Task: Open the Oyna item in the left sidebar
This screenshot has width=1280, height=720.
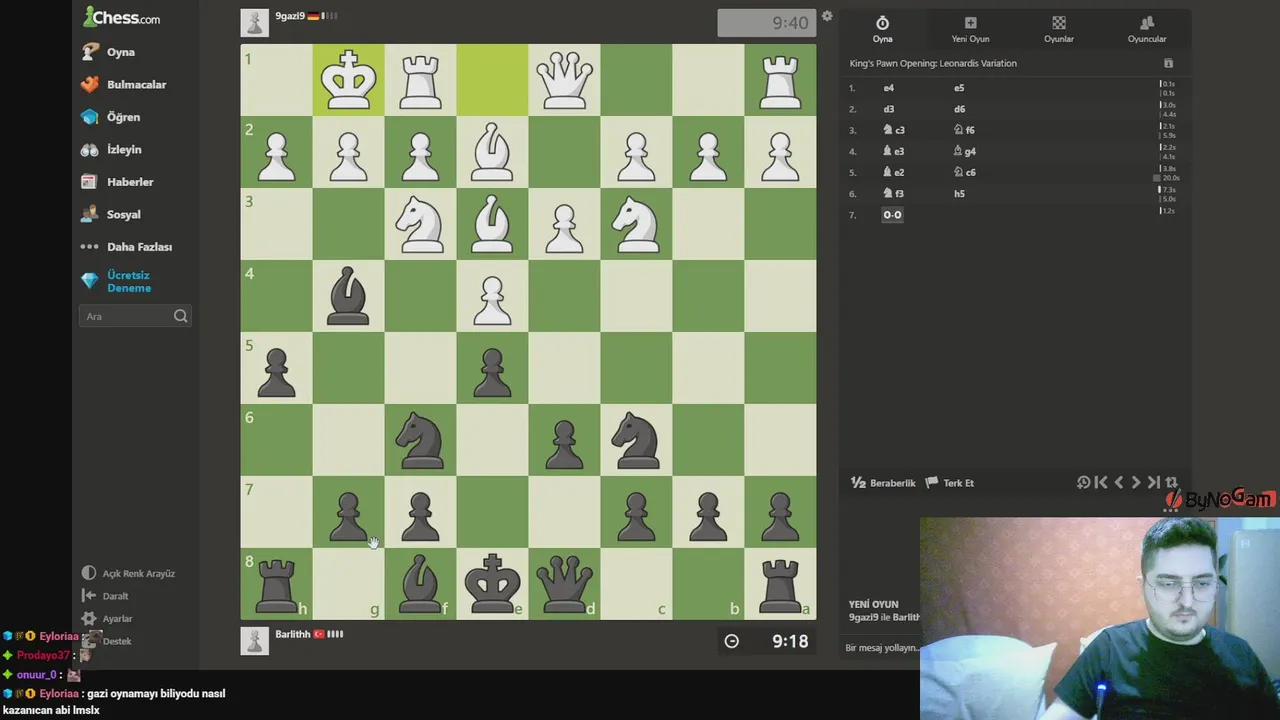Action: tap(108, 52)
